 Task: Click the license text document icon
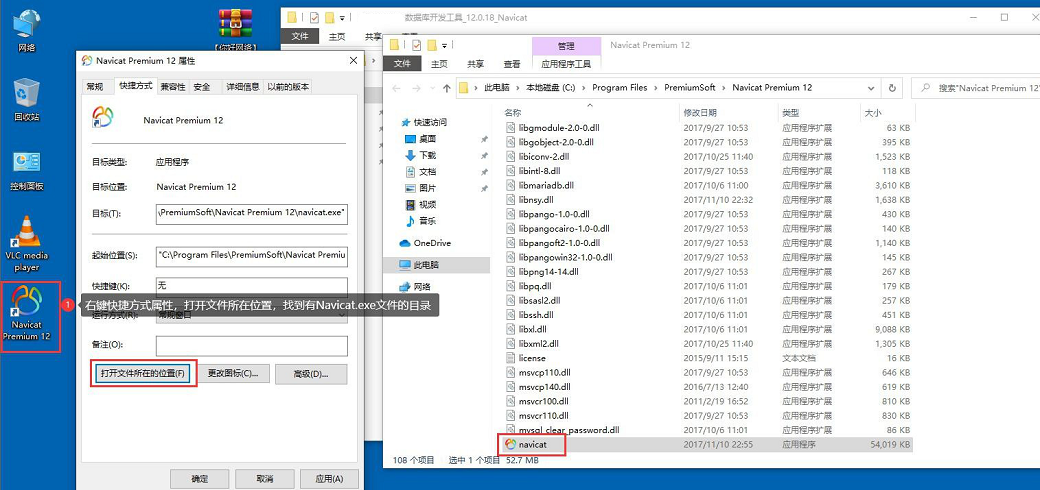coord(511,358)
